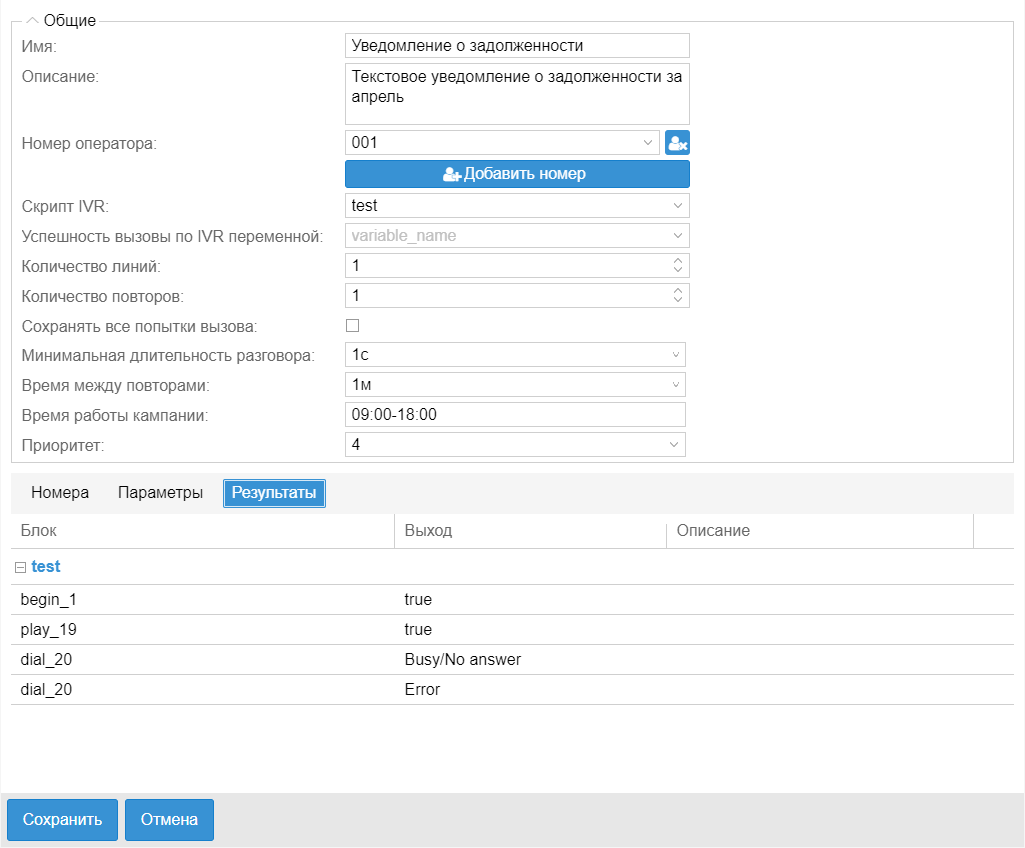This screenshot has height=848, width=1025.
Task: Focus the Имя text field
Action: pyautogui.click(x=517, y=46)
